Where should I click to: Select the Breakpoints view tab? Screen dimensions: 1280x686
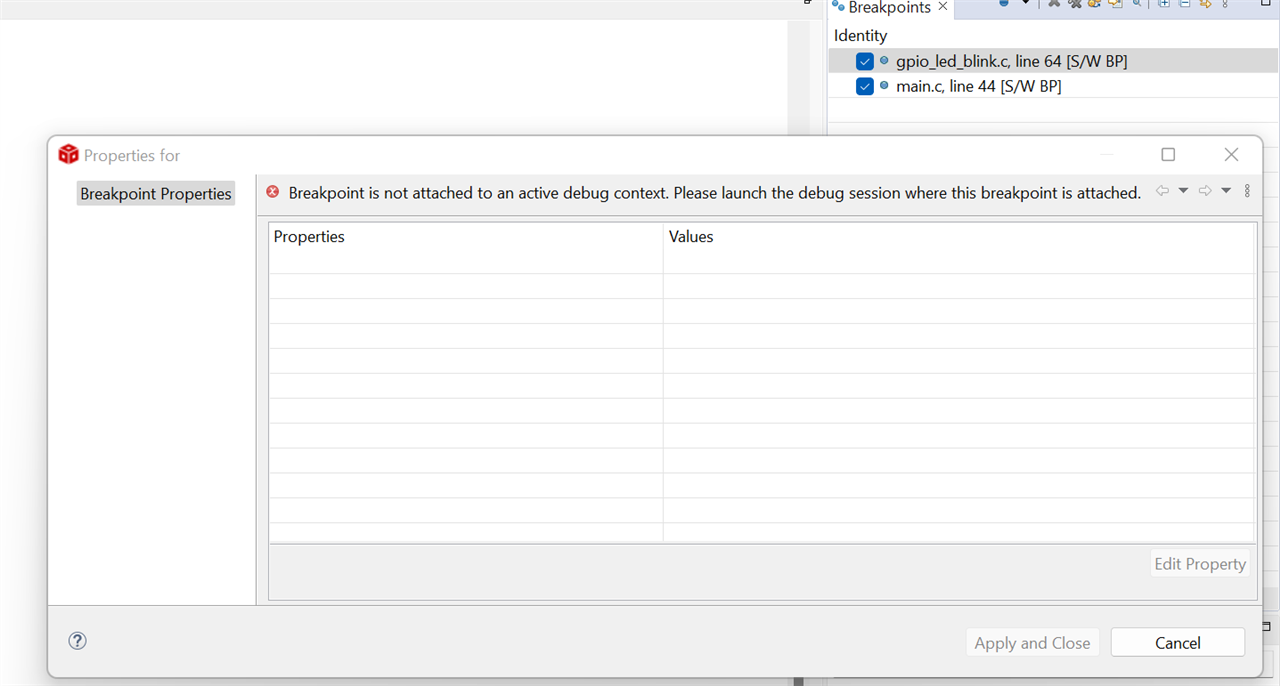[x=889, y=8]
